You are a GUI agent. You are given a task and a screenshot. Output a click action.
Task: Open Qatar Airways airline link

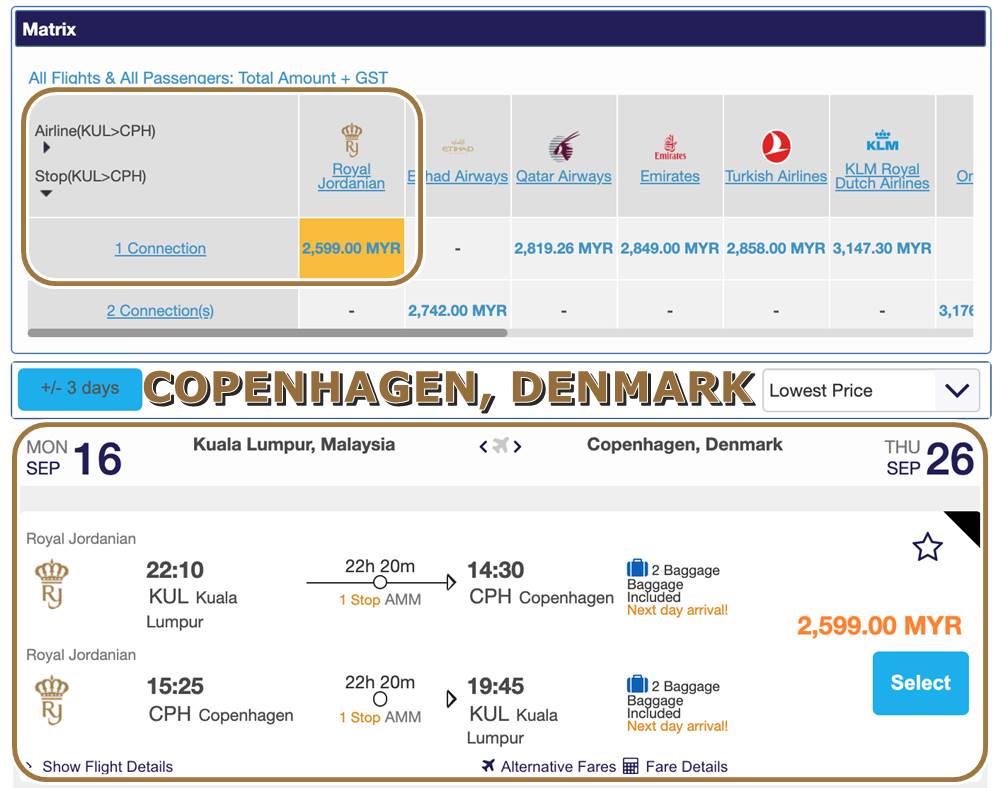pos(564,177)
